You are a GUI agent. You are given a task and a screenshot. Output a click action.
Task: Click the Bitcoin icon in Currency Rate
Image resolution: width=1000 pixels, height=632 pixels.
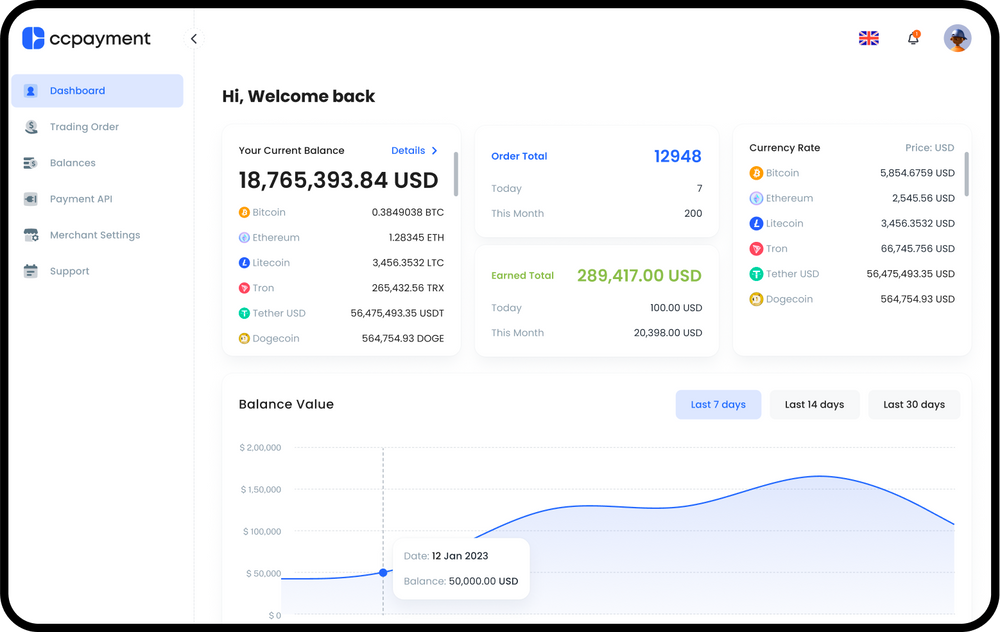(x=756, y=173)
